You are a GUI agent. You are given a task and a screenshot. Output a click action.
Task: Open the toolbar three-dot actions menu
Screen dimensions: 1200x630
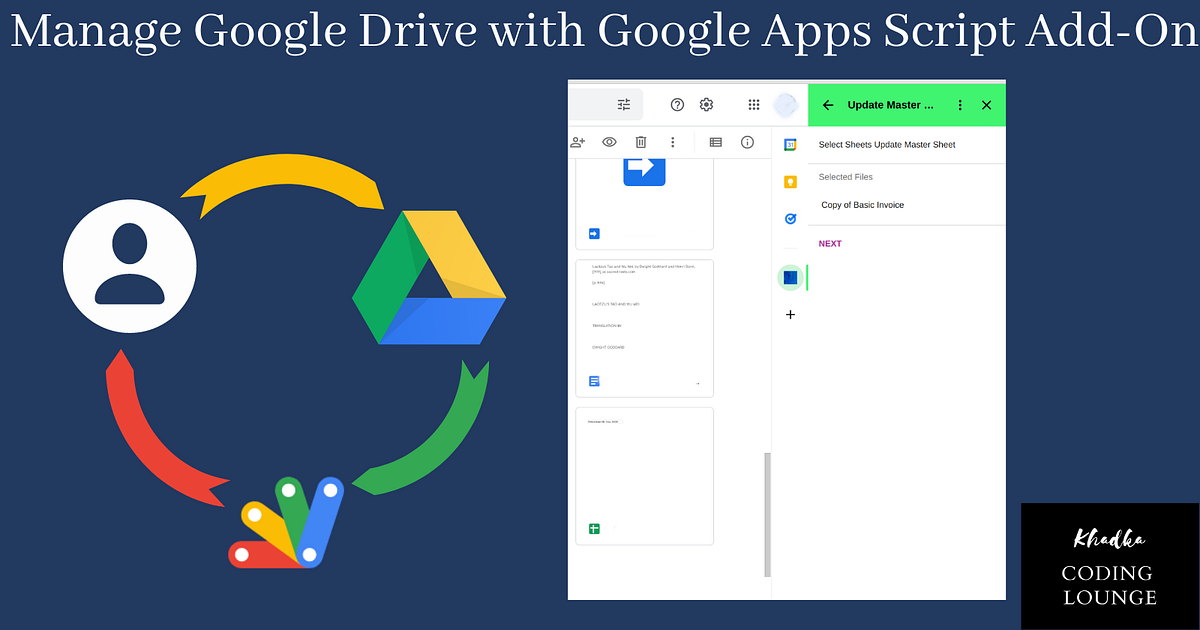coord(672,142)
